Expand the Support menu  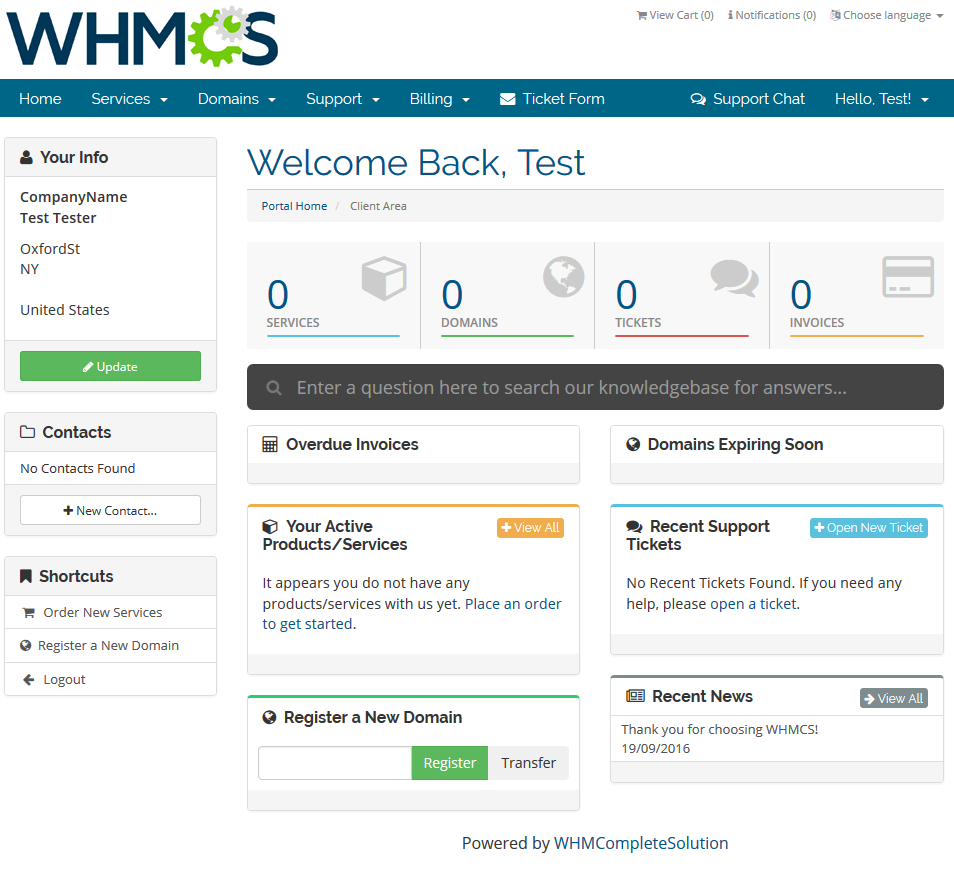(x=343, y=99)
